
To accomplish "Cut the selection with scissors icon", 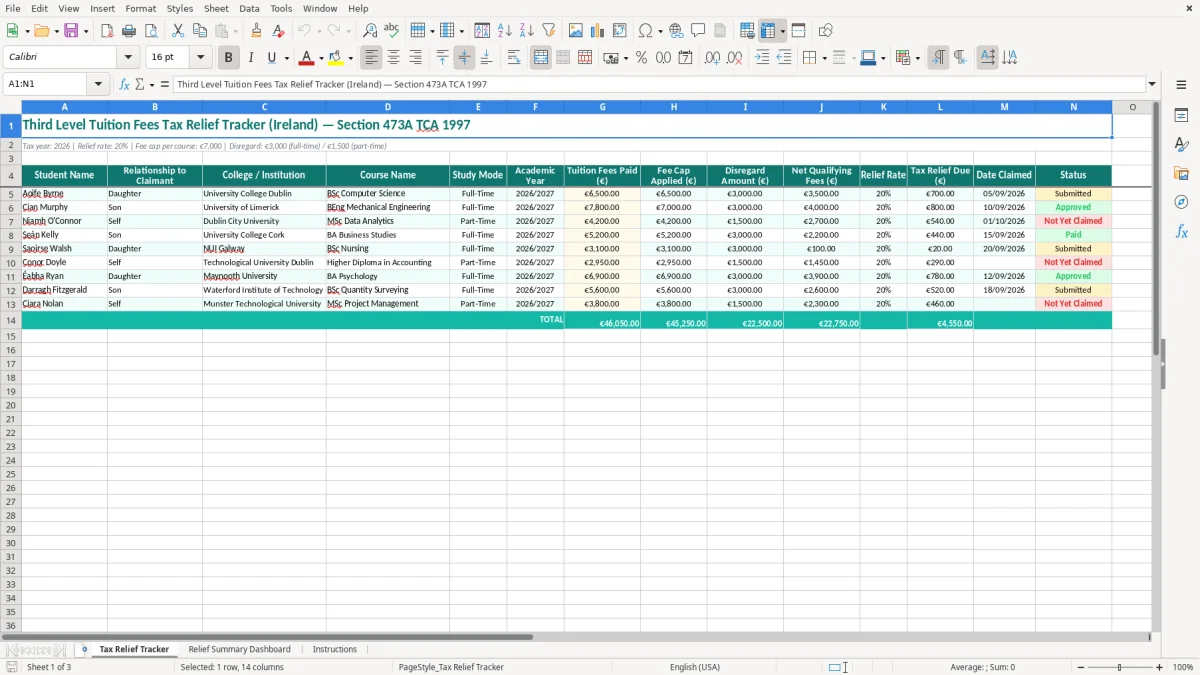I will pos(178,31).
